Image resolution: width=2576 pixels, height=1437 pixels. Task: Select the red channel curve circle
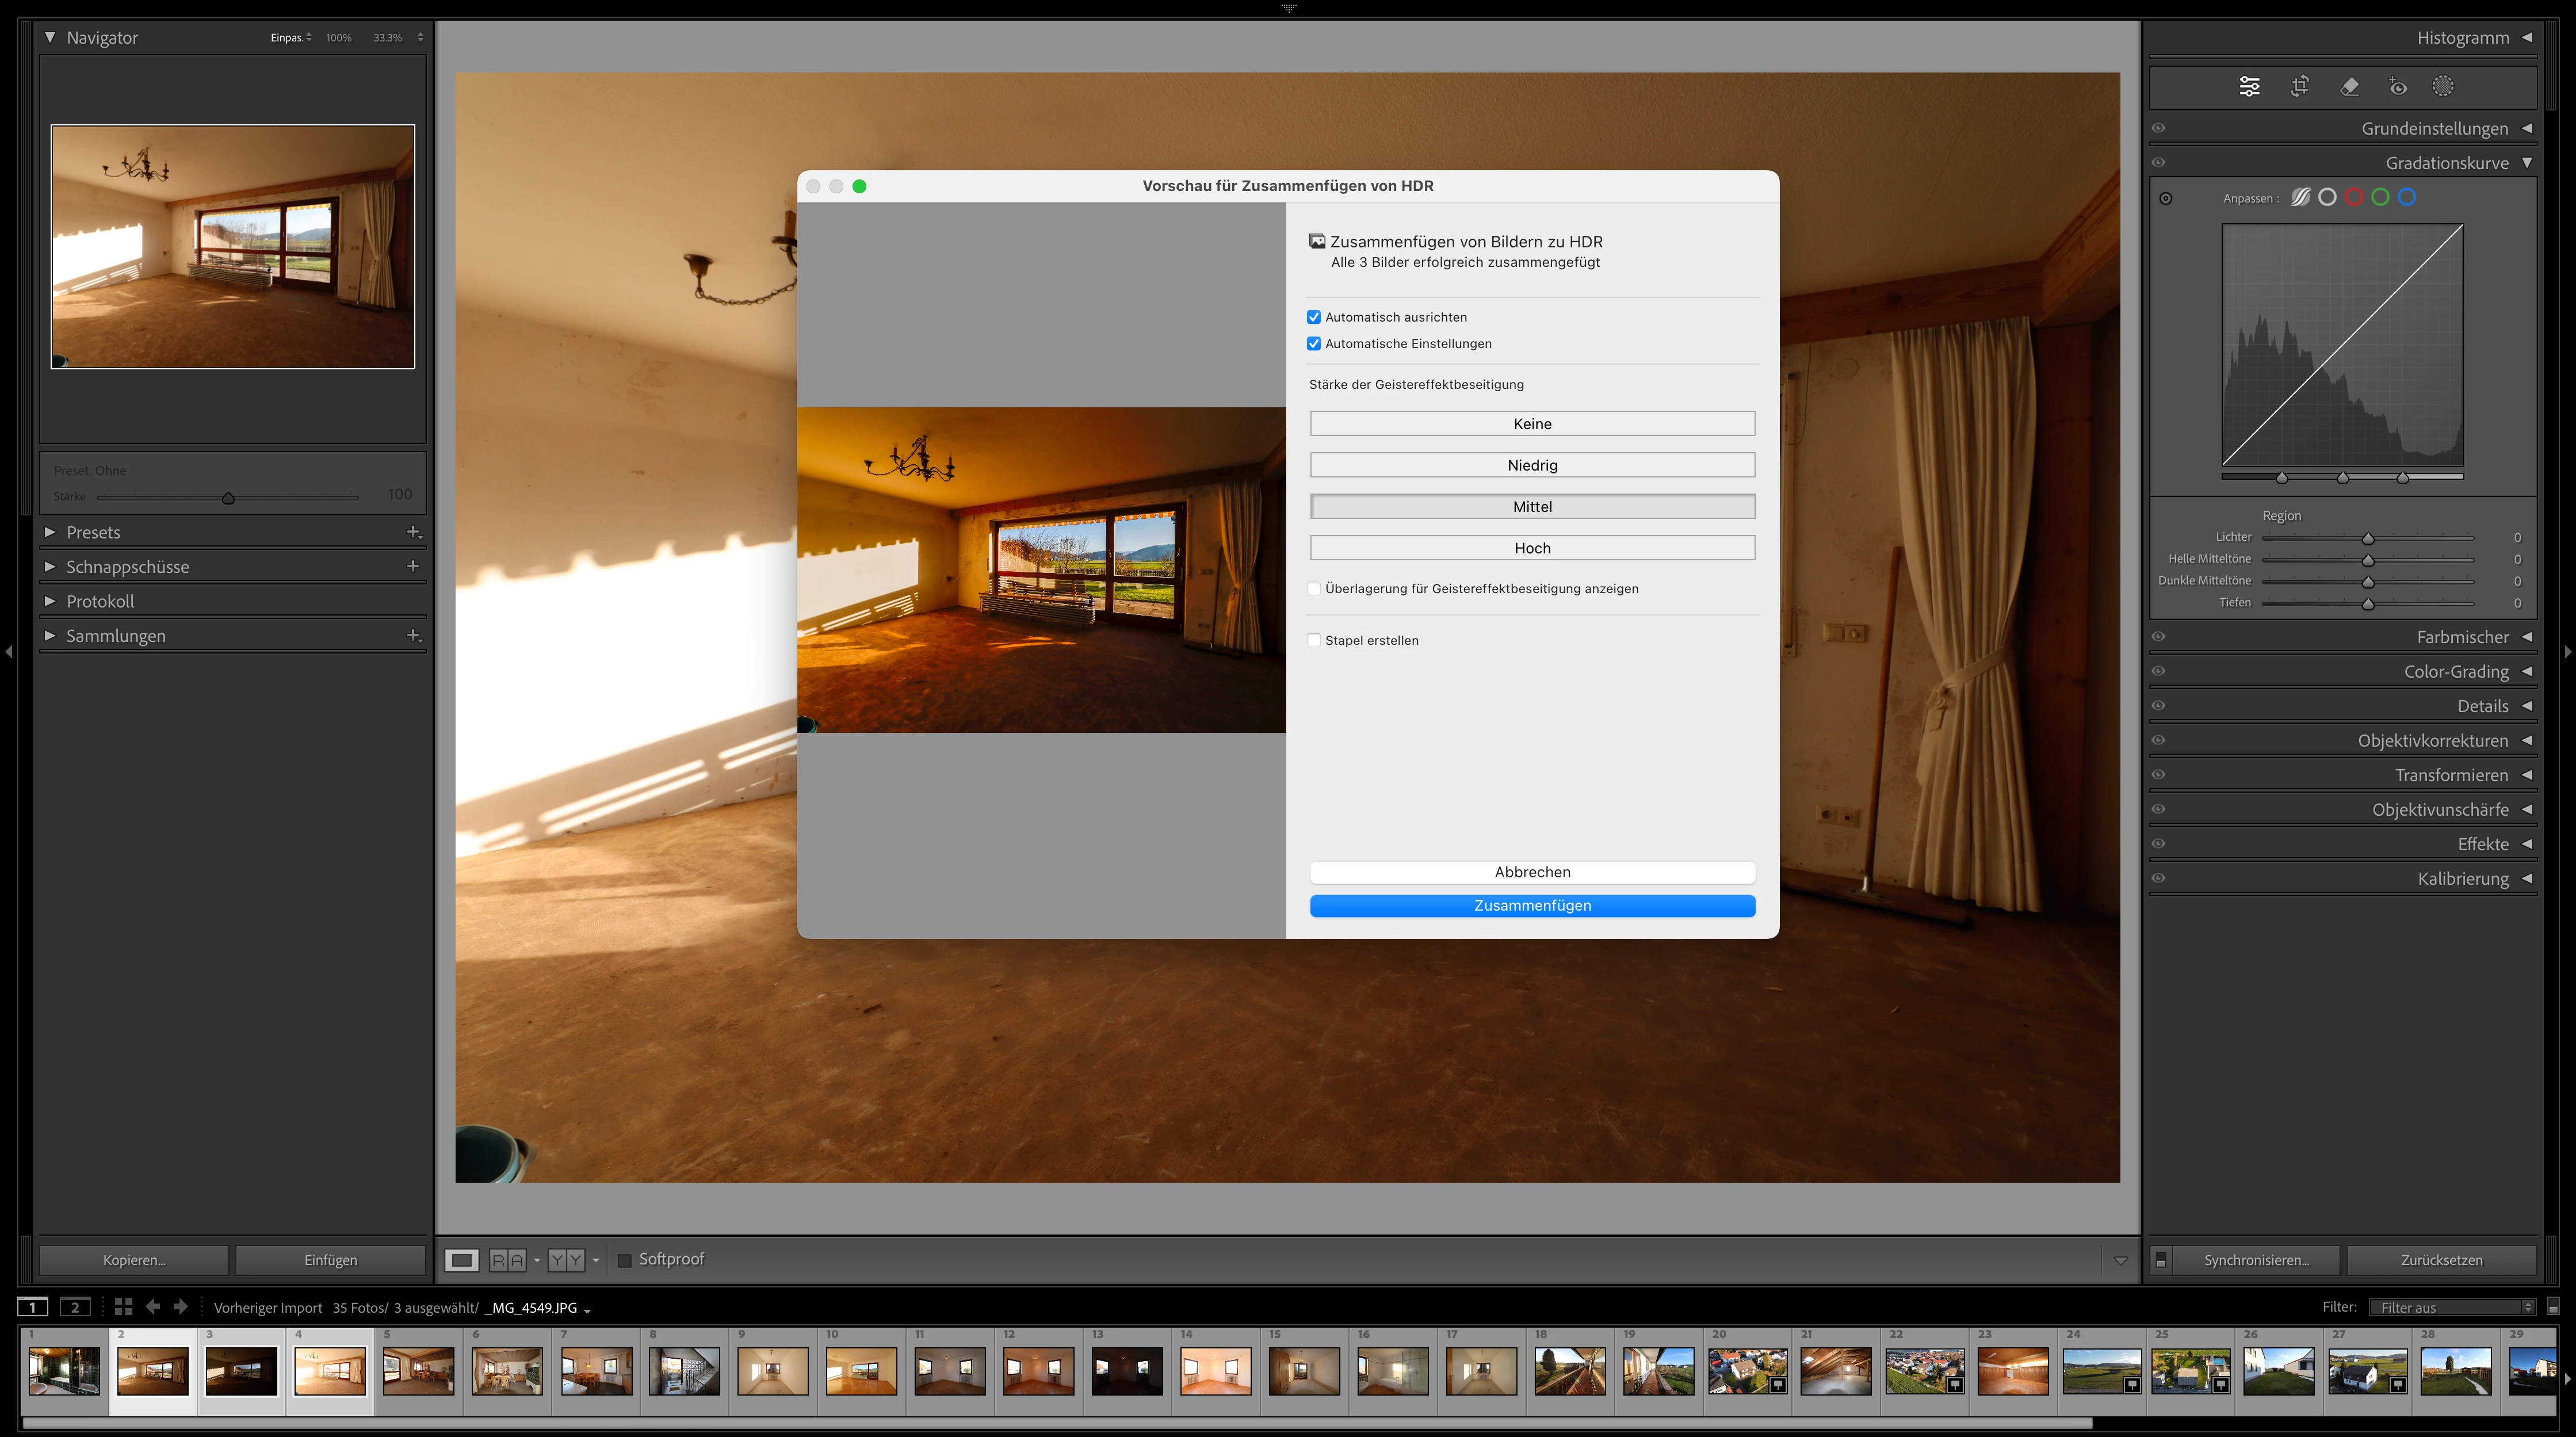[2354, 197]
